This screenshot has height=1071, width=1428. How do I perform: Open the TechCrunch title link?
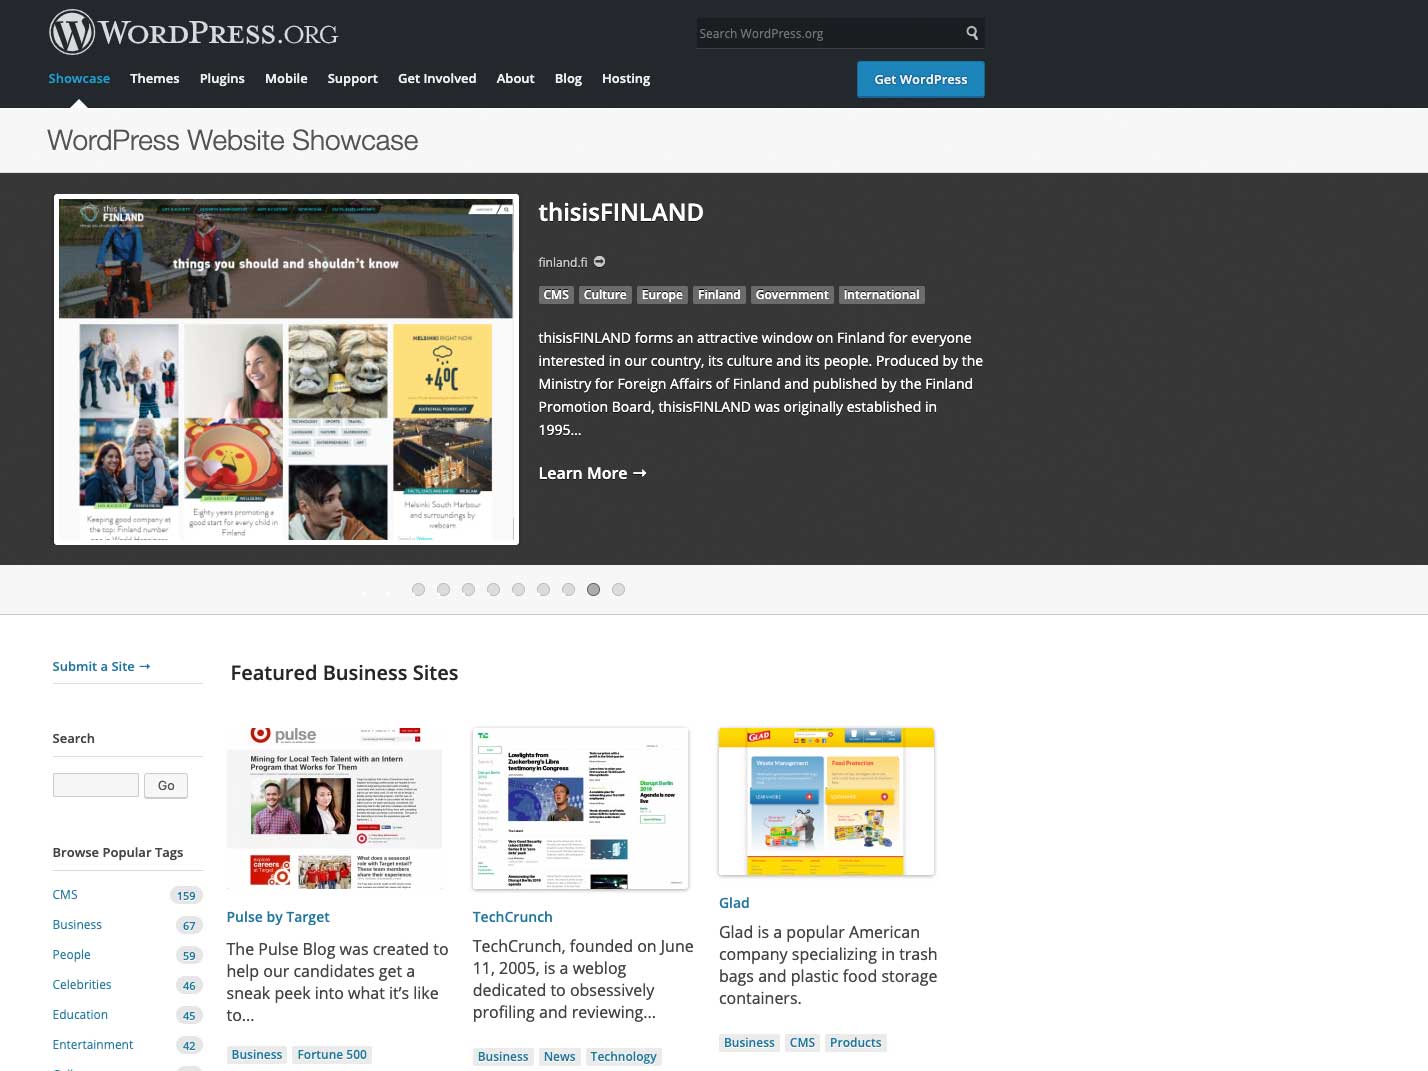point(513,917)
